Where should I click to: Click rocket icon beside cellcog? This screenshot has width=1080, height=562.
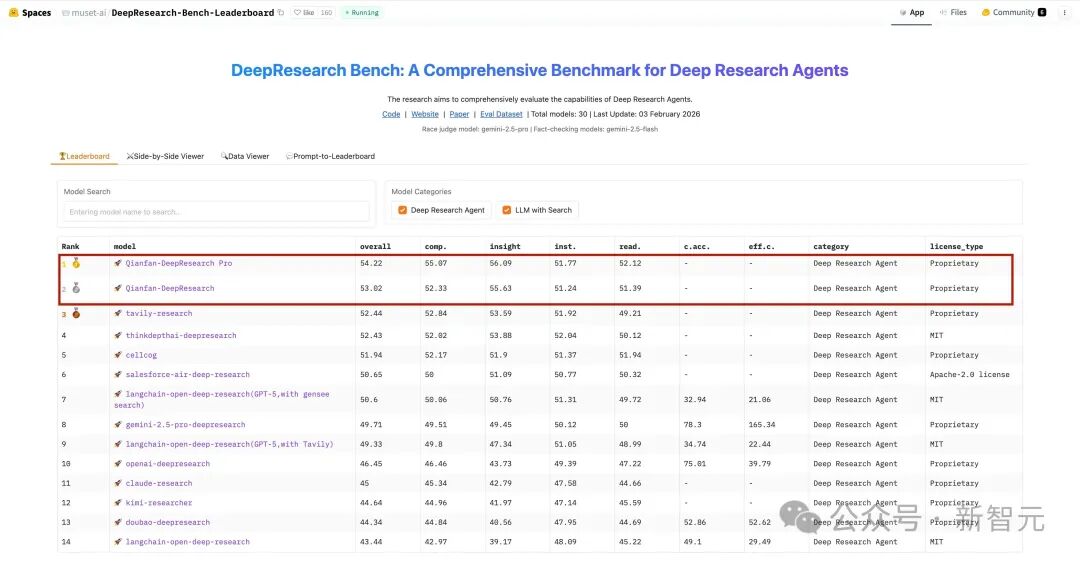[118, 355]
